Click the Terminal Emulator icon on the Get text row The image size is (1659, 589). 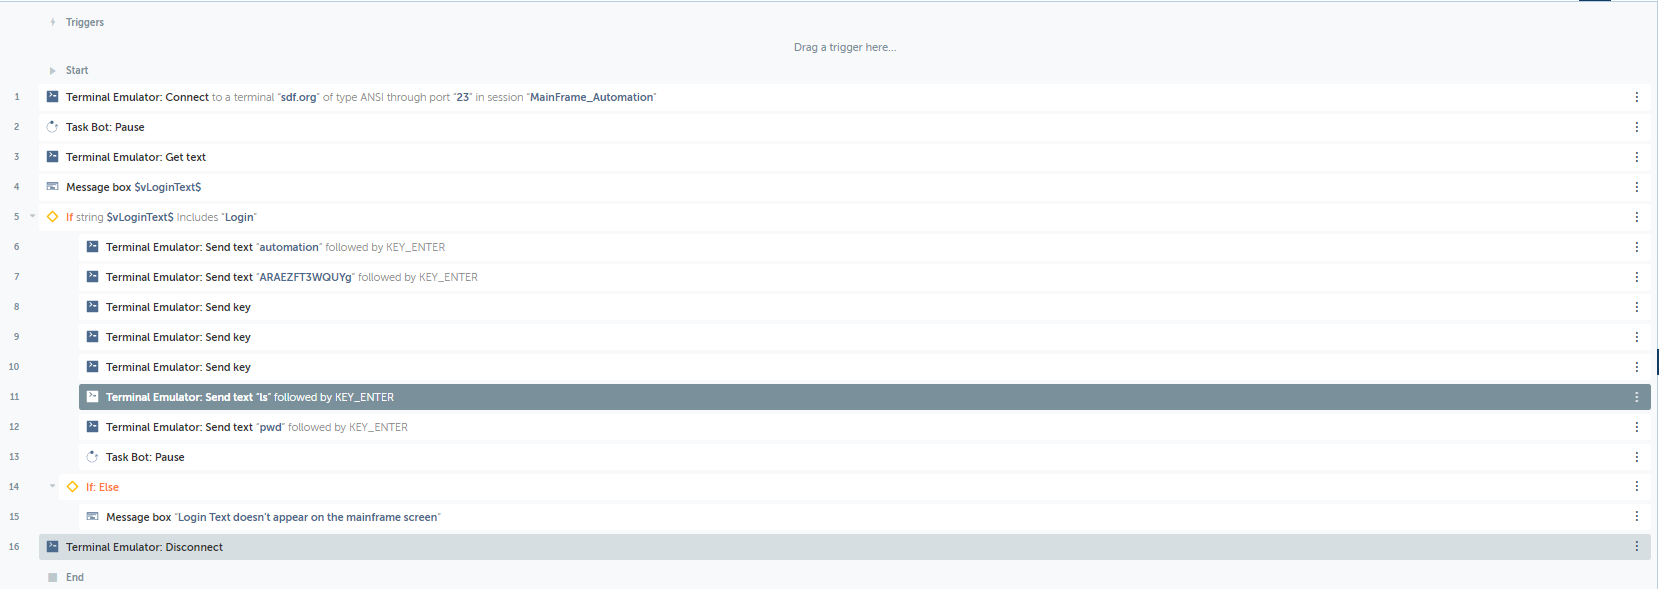click(x=53, y=157)
